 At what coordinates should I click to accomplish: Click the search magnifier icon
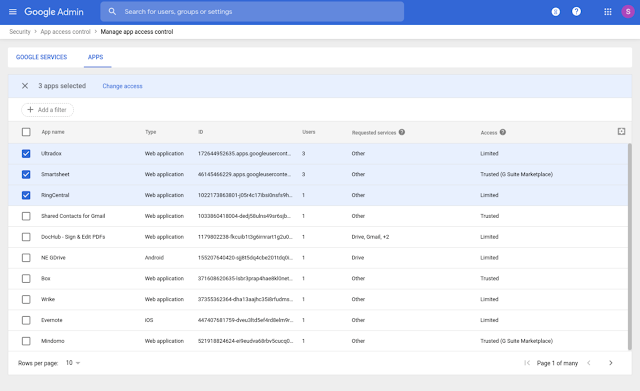112,11
